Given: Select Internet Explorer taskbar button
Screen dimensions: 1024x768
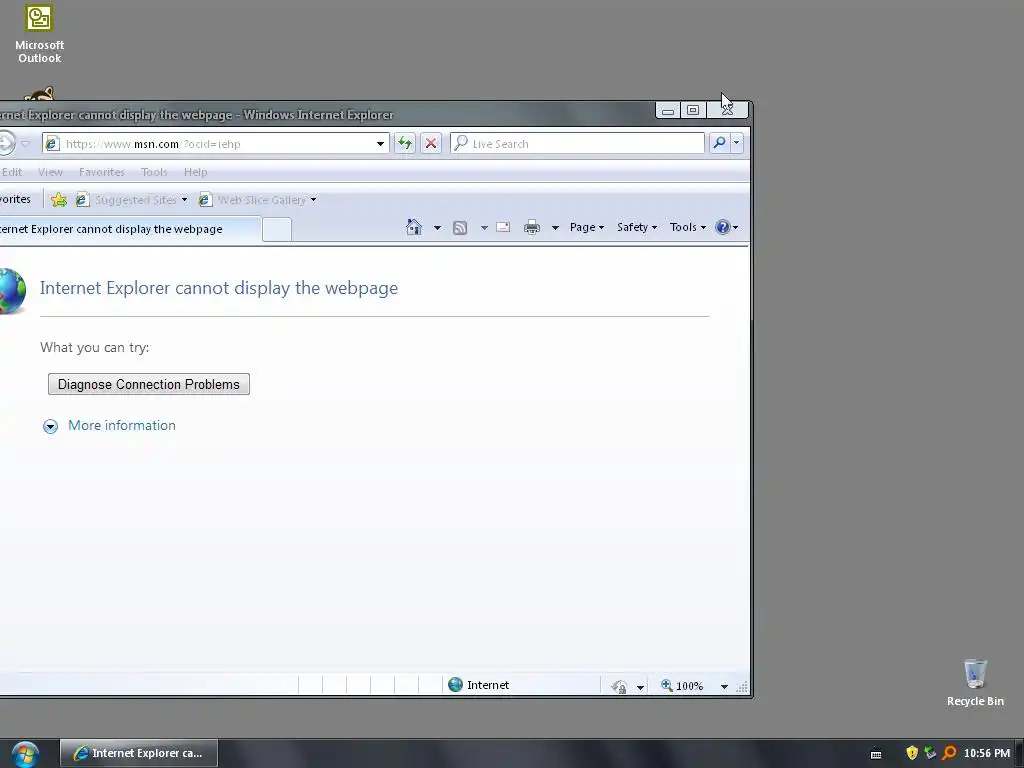Looking at the screenshot, I should click(139, 753).
